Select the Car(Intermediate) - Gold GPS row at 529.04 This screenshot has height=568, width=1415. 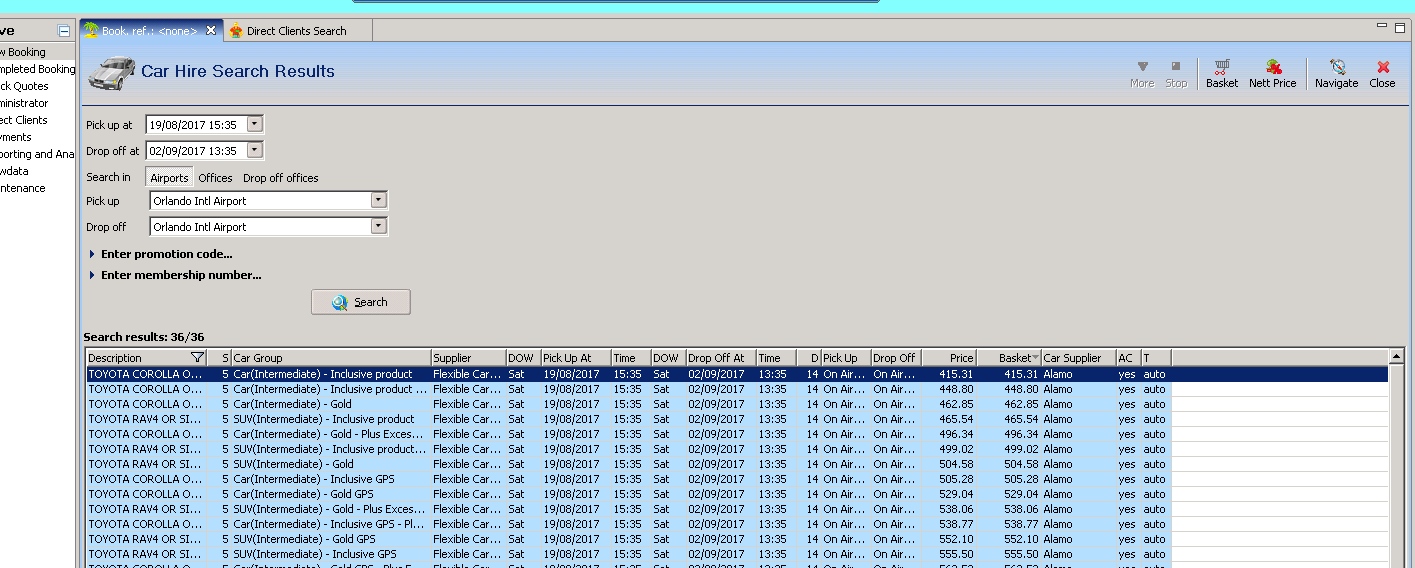[x=737, y=494]
